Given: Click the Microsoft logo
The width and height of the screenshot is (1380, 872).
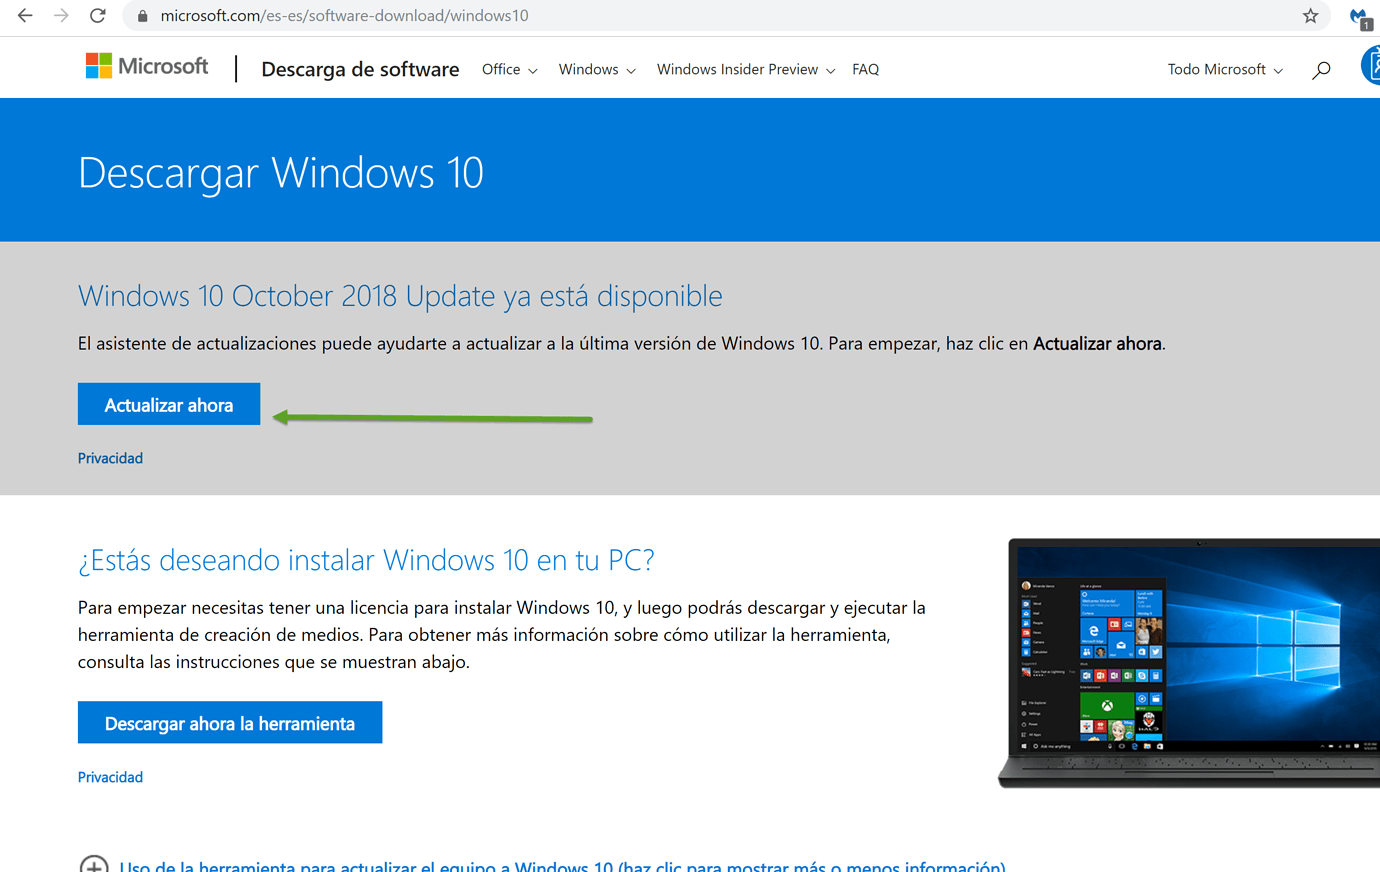Looking at the screenshot, I should pos(147,67).
